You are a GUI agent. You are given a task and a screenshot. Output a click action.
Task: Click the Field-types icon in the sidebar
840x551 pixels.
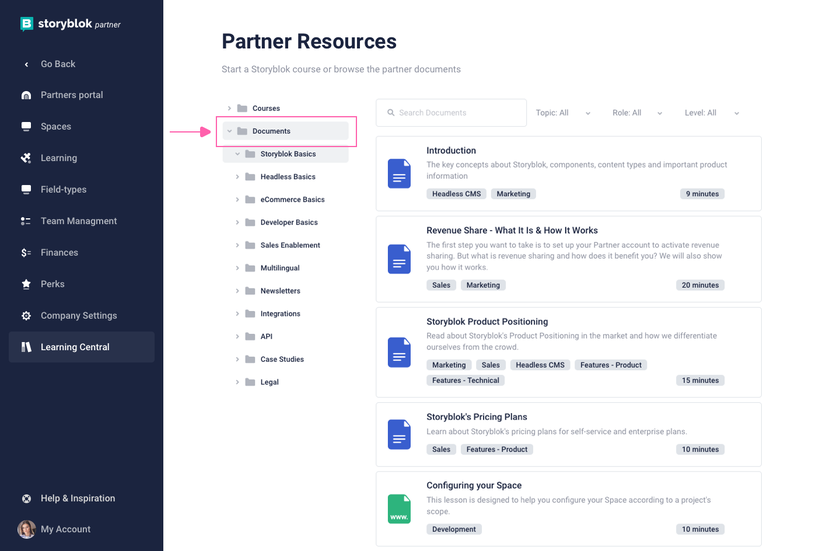[x=26, y=189]
